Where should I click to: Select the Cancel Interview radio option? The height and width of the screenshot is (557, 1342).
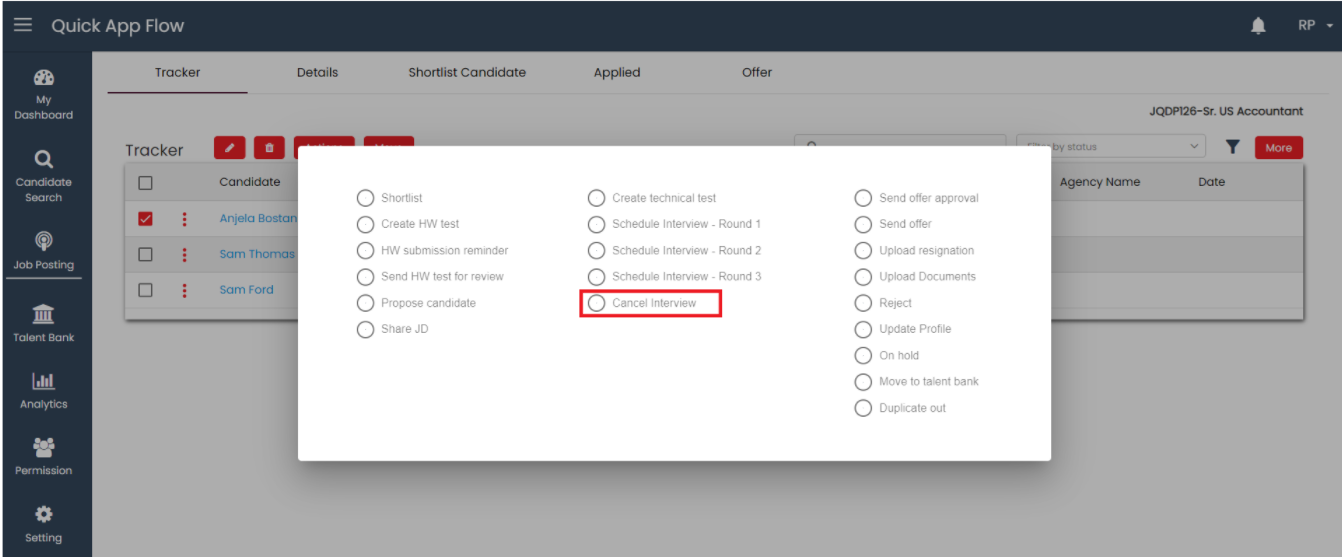[x=597, y=303]
